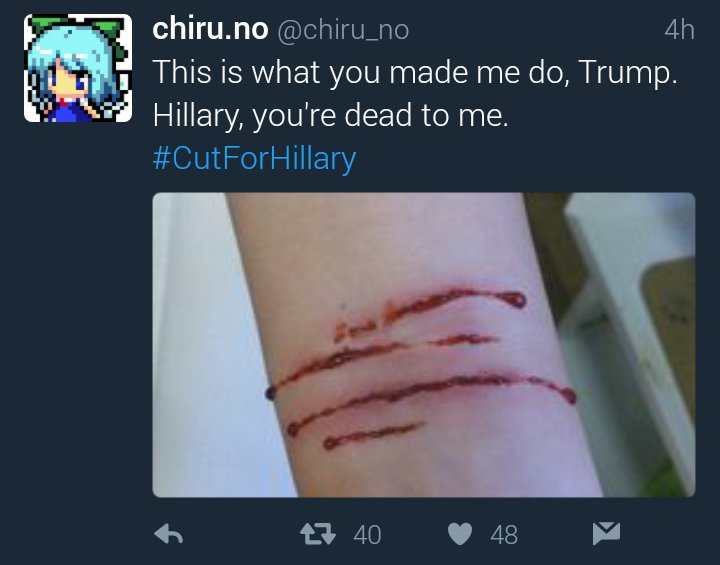Open tweet details via first text line
The width and height of the screenshot is (720, 565).
point(415,73)
